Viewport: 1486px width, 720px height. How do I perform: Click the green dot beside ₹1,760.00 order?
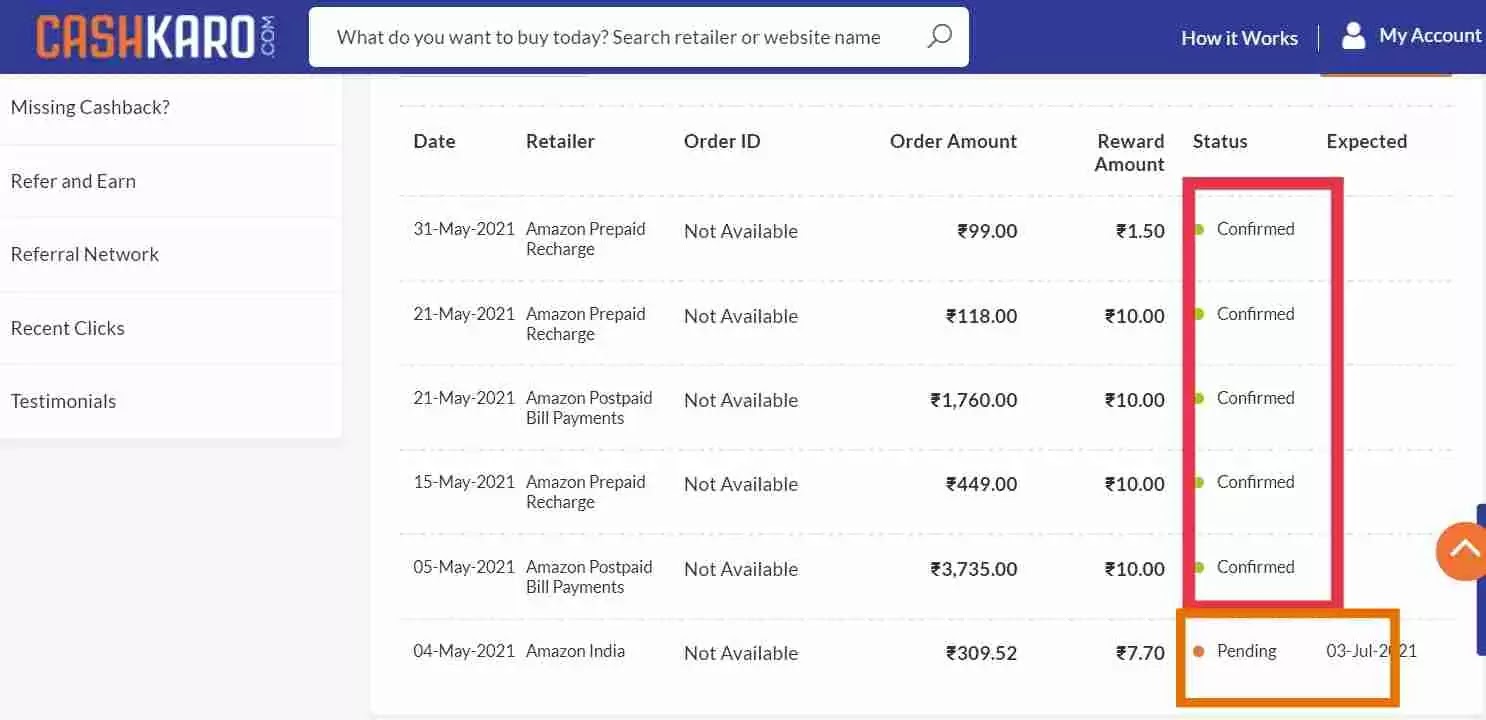pyautogui.click(x=1198, y=398)
